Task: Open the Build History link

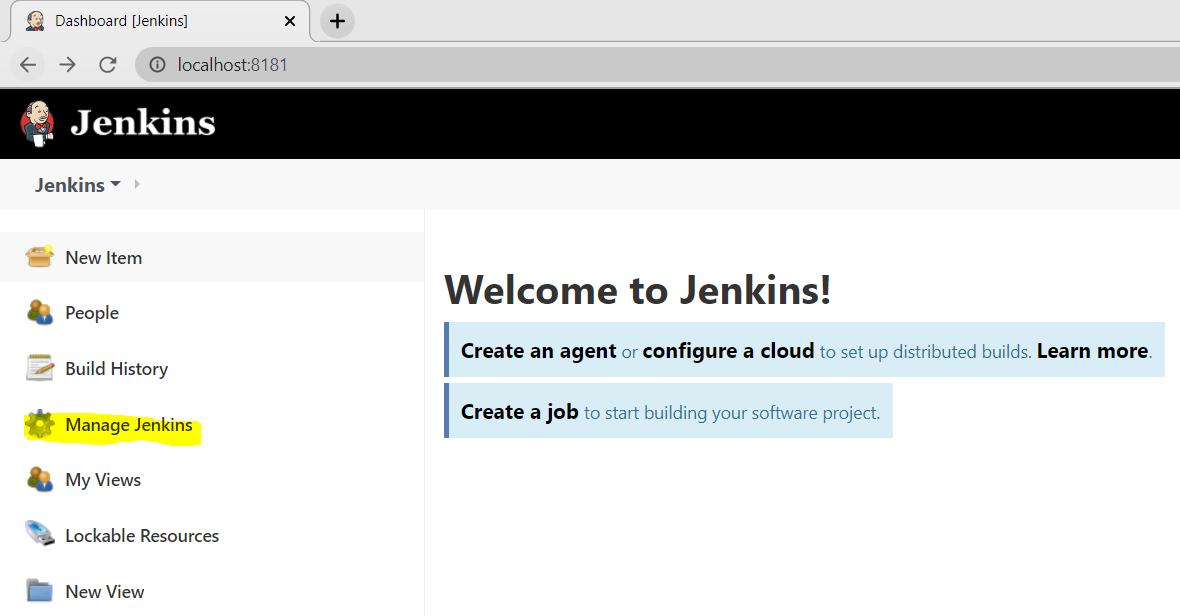Action: pyautogui.click(x=117, y=369)
